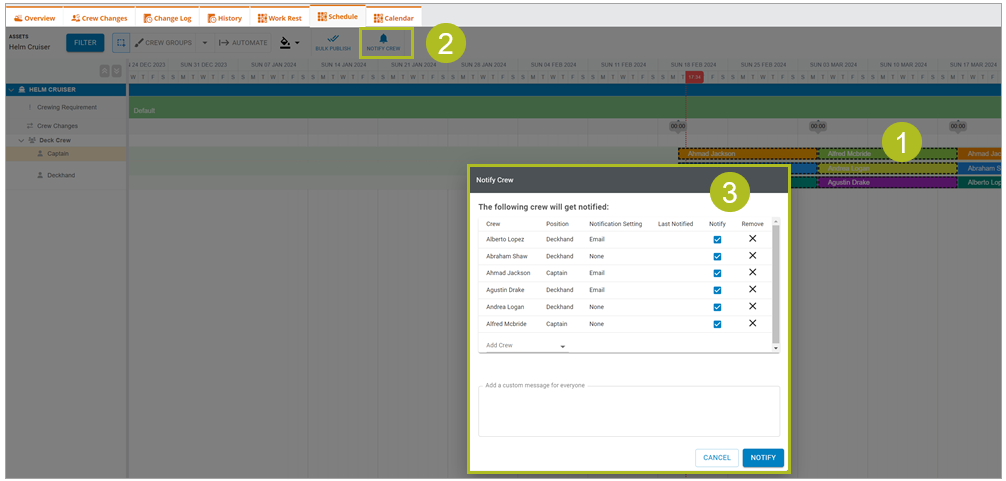This screenshot has height=481, width=1006.
Task: Click the Notify button in dialog
Action: (763, 457)
